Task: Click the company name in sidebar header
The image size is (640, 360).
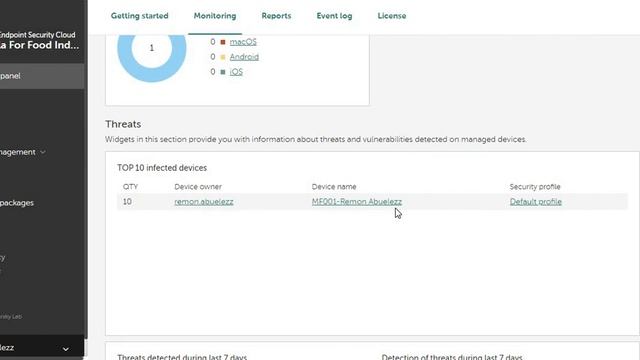Action: [40, 45]
